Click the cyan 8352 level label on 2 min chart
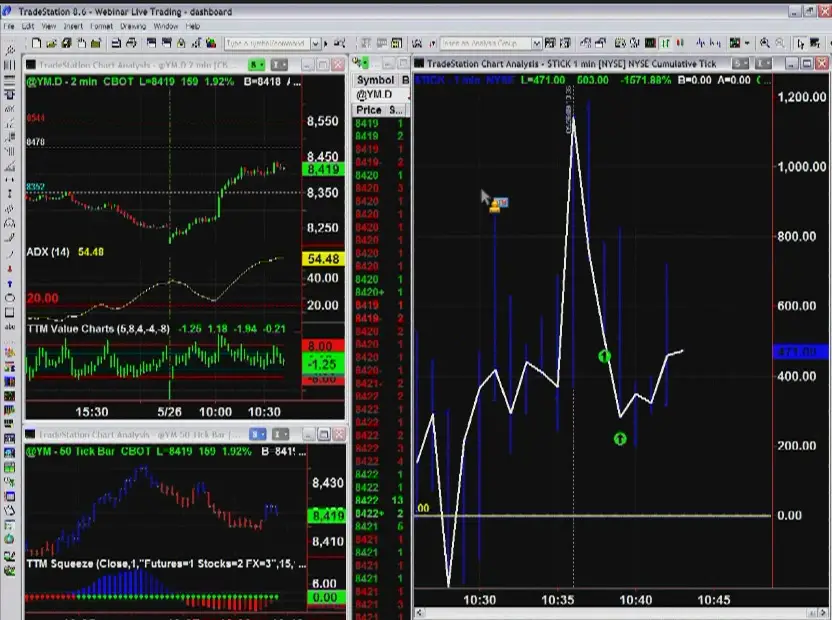832x620 pixels. (36, 187)
